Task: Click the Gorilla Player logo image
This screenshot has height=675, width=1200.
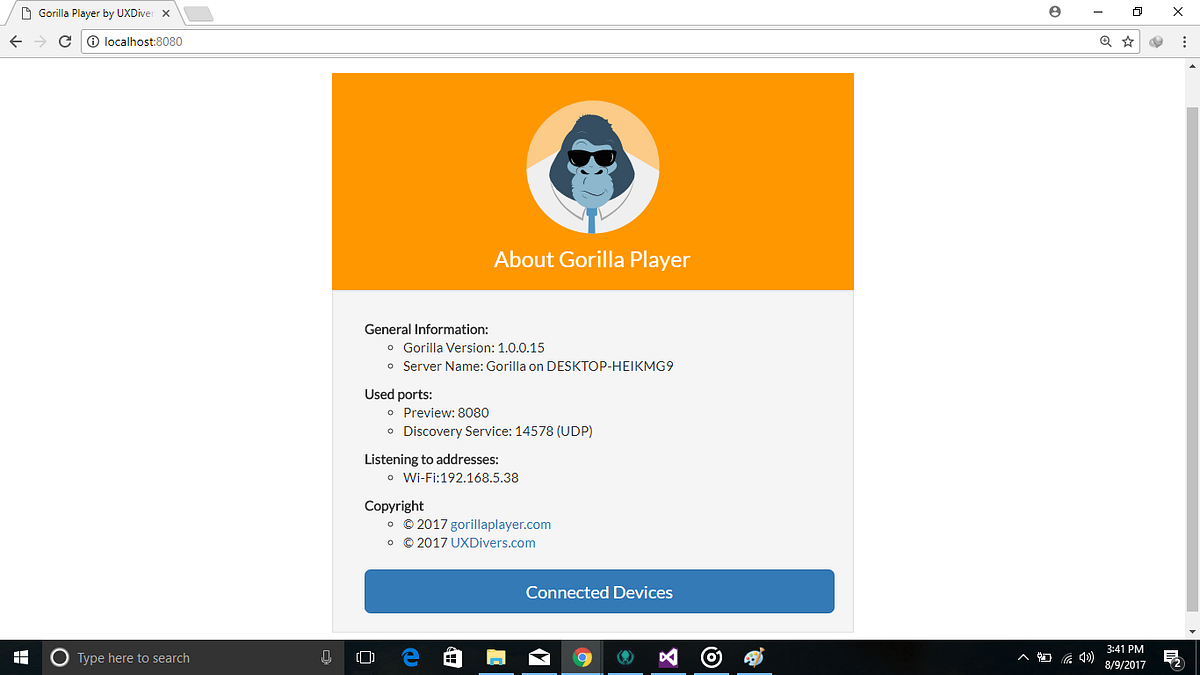Action: [592, 167]
